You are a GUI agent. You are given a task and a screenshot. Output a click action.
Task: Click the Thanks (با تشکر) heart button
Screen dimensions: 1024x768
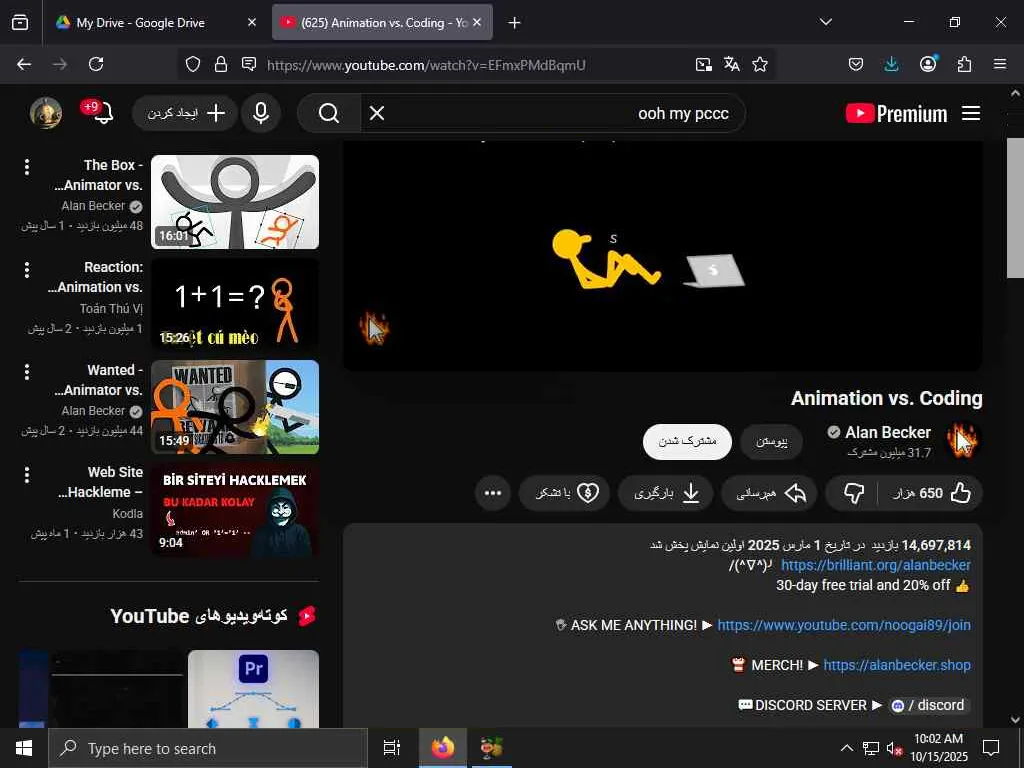pyautogui.click(x=564, y=493)
